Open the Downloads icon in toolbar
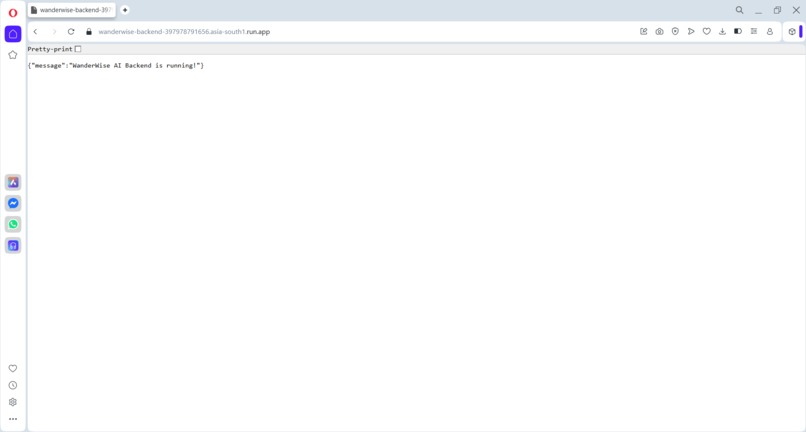806x432 pixels. tap(722, 31)
